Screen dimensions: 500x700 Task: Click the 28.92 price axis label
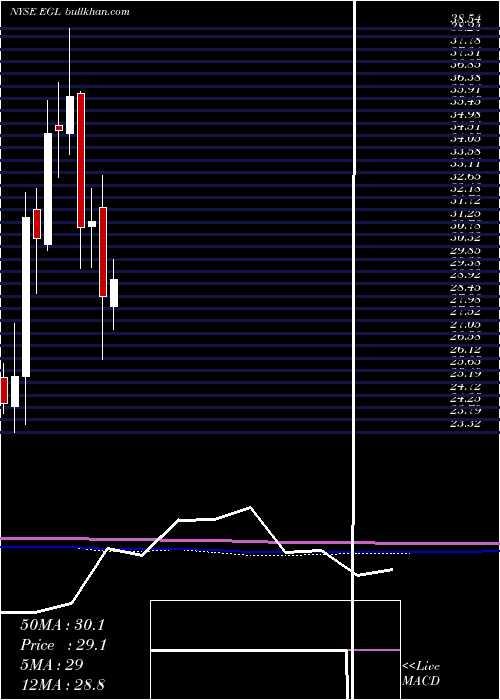pyautogui.click(x=466, y=275)
